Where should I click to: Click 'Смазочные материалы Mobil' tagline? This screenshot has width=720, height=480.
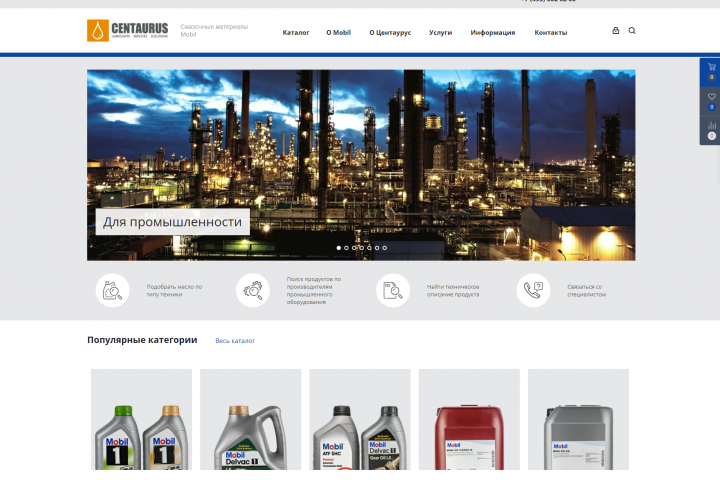(x=214, y=30)
